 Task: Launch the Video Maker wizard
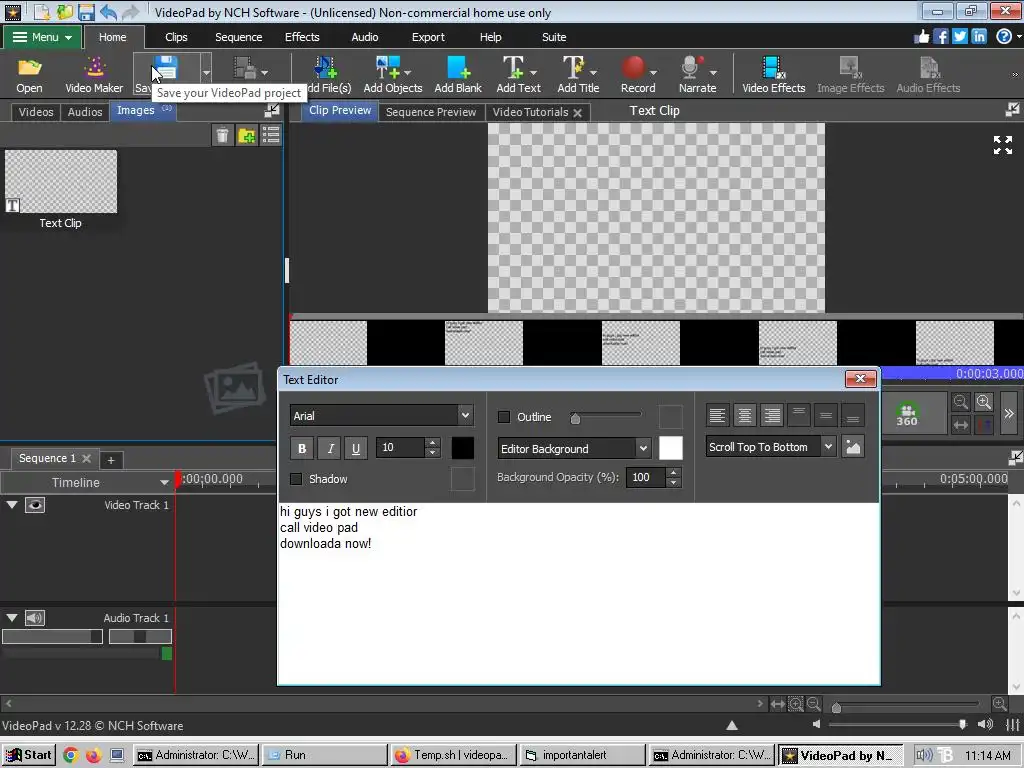click(x=94, y=74)
